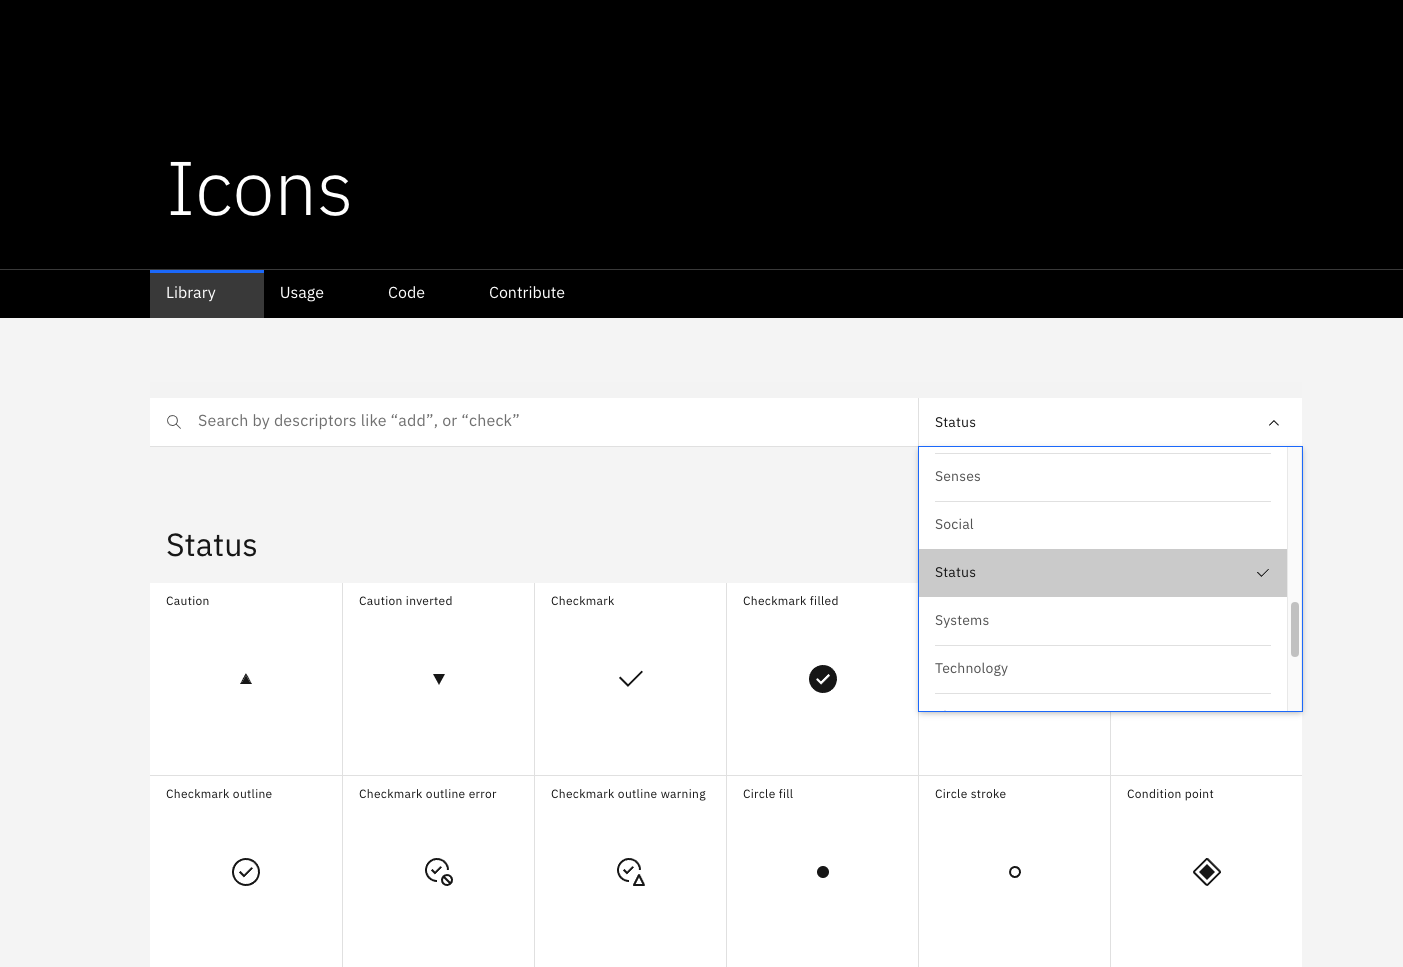This screenshot has height=967, width=1403.
Task: Click the "Checkmark outline error" label
Action: click(x=427, y=794)
